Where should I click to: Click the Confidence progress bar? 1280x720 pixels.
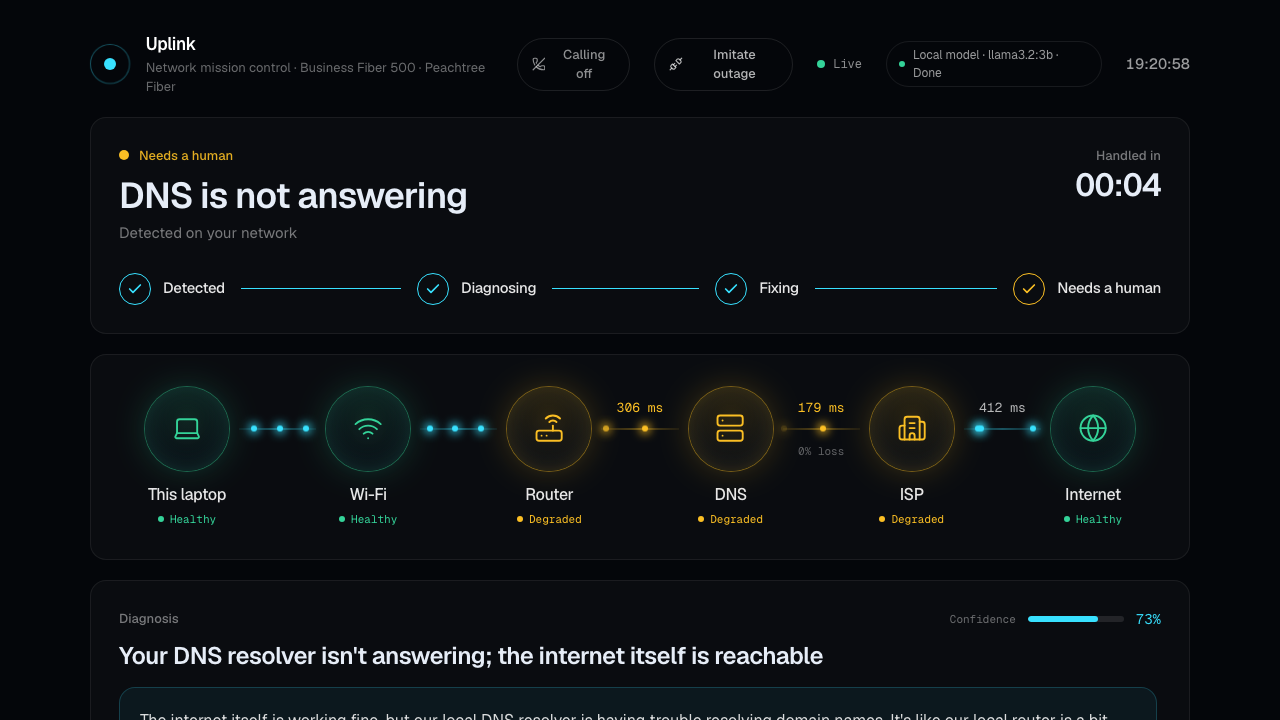tap(1076, 619)
